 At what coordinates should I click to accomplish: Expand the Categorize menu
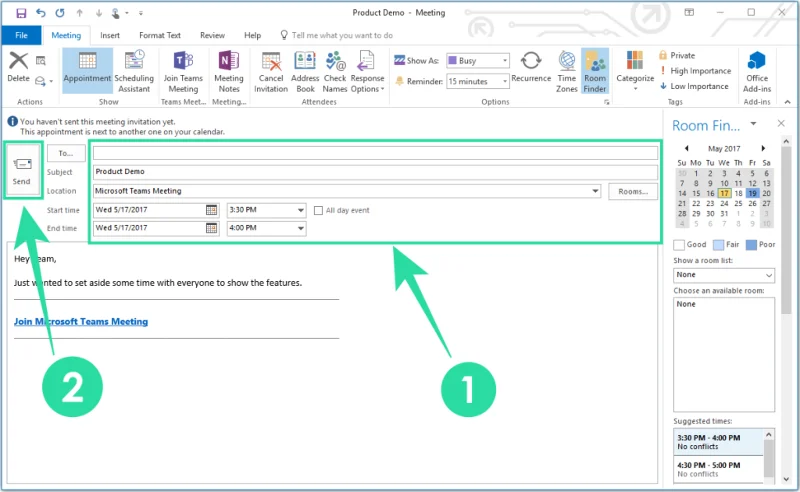tap(635, 70)
